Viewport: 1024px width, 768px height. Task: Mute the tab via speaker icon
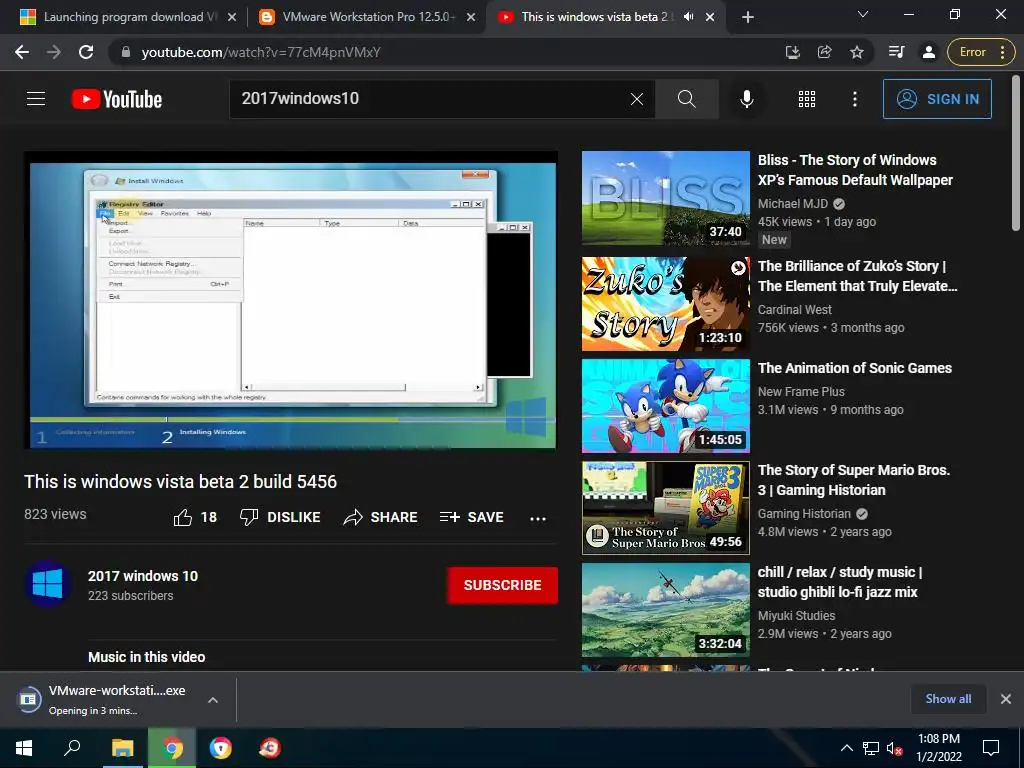click(688, 17)
